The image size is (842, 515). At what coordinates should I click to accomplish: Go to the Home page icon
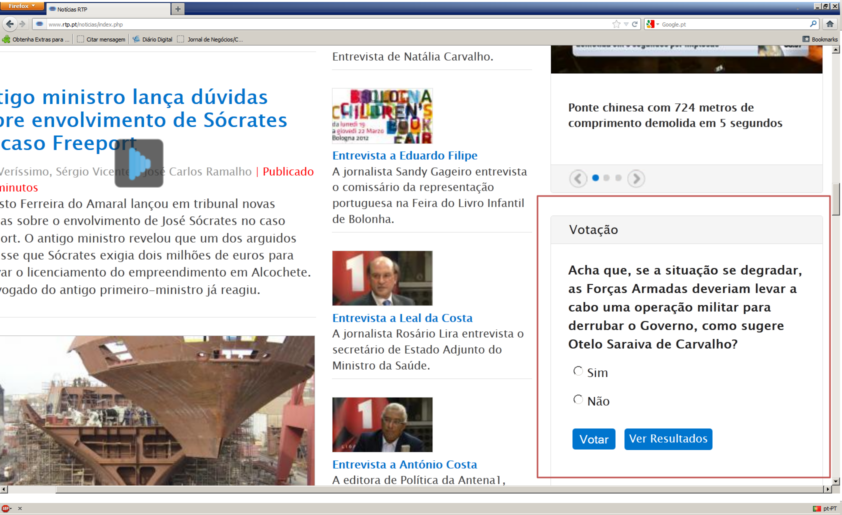point(830,24)
